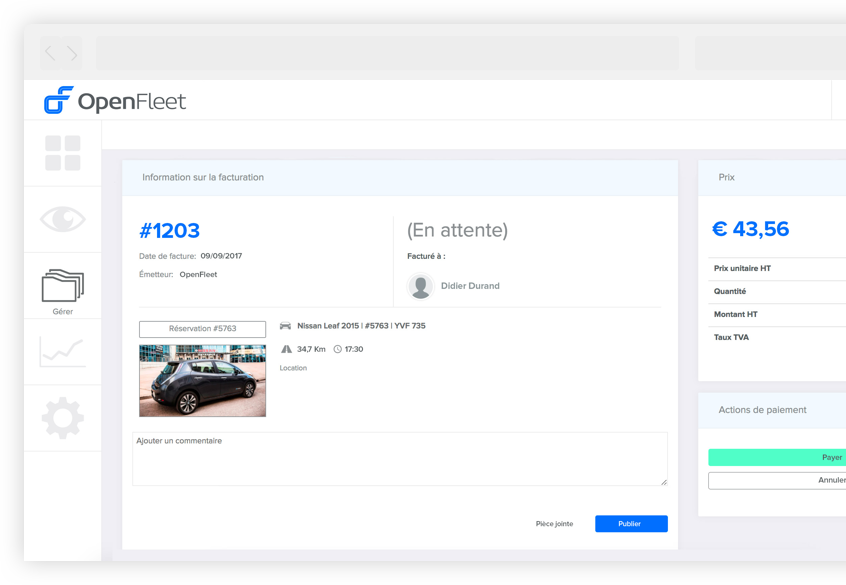
Task: Click the car icon beside Nissan Leaf 2015
Action: pos(286,328)
